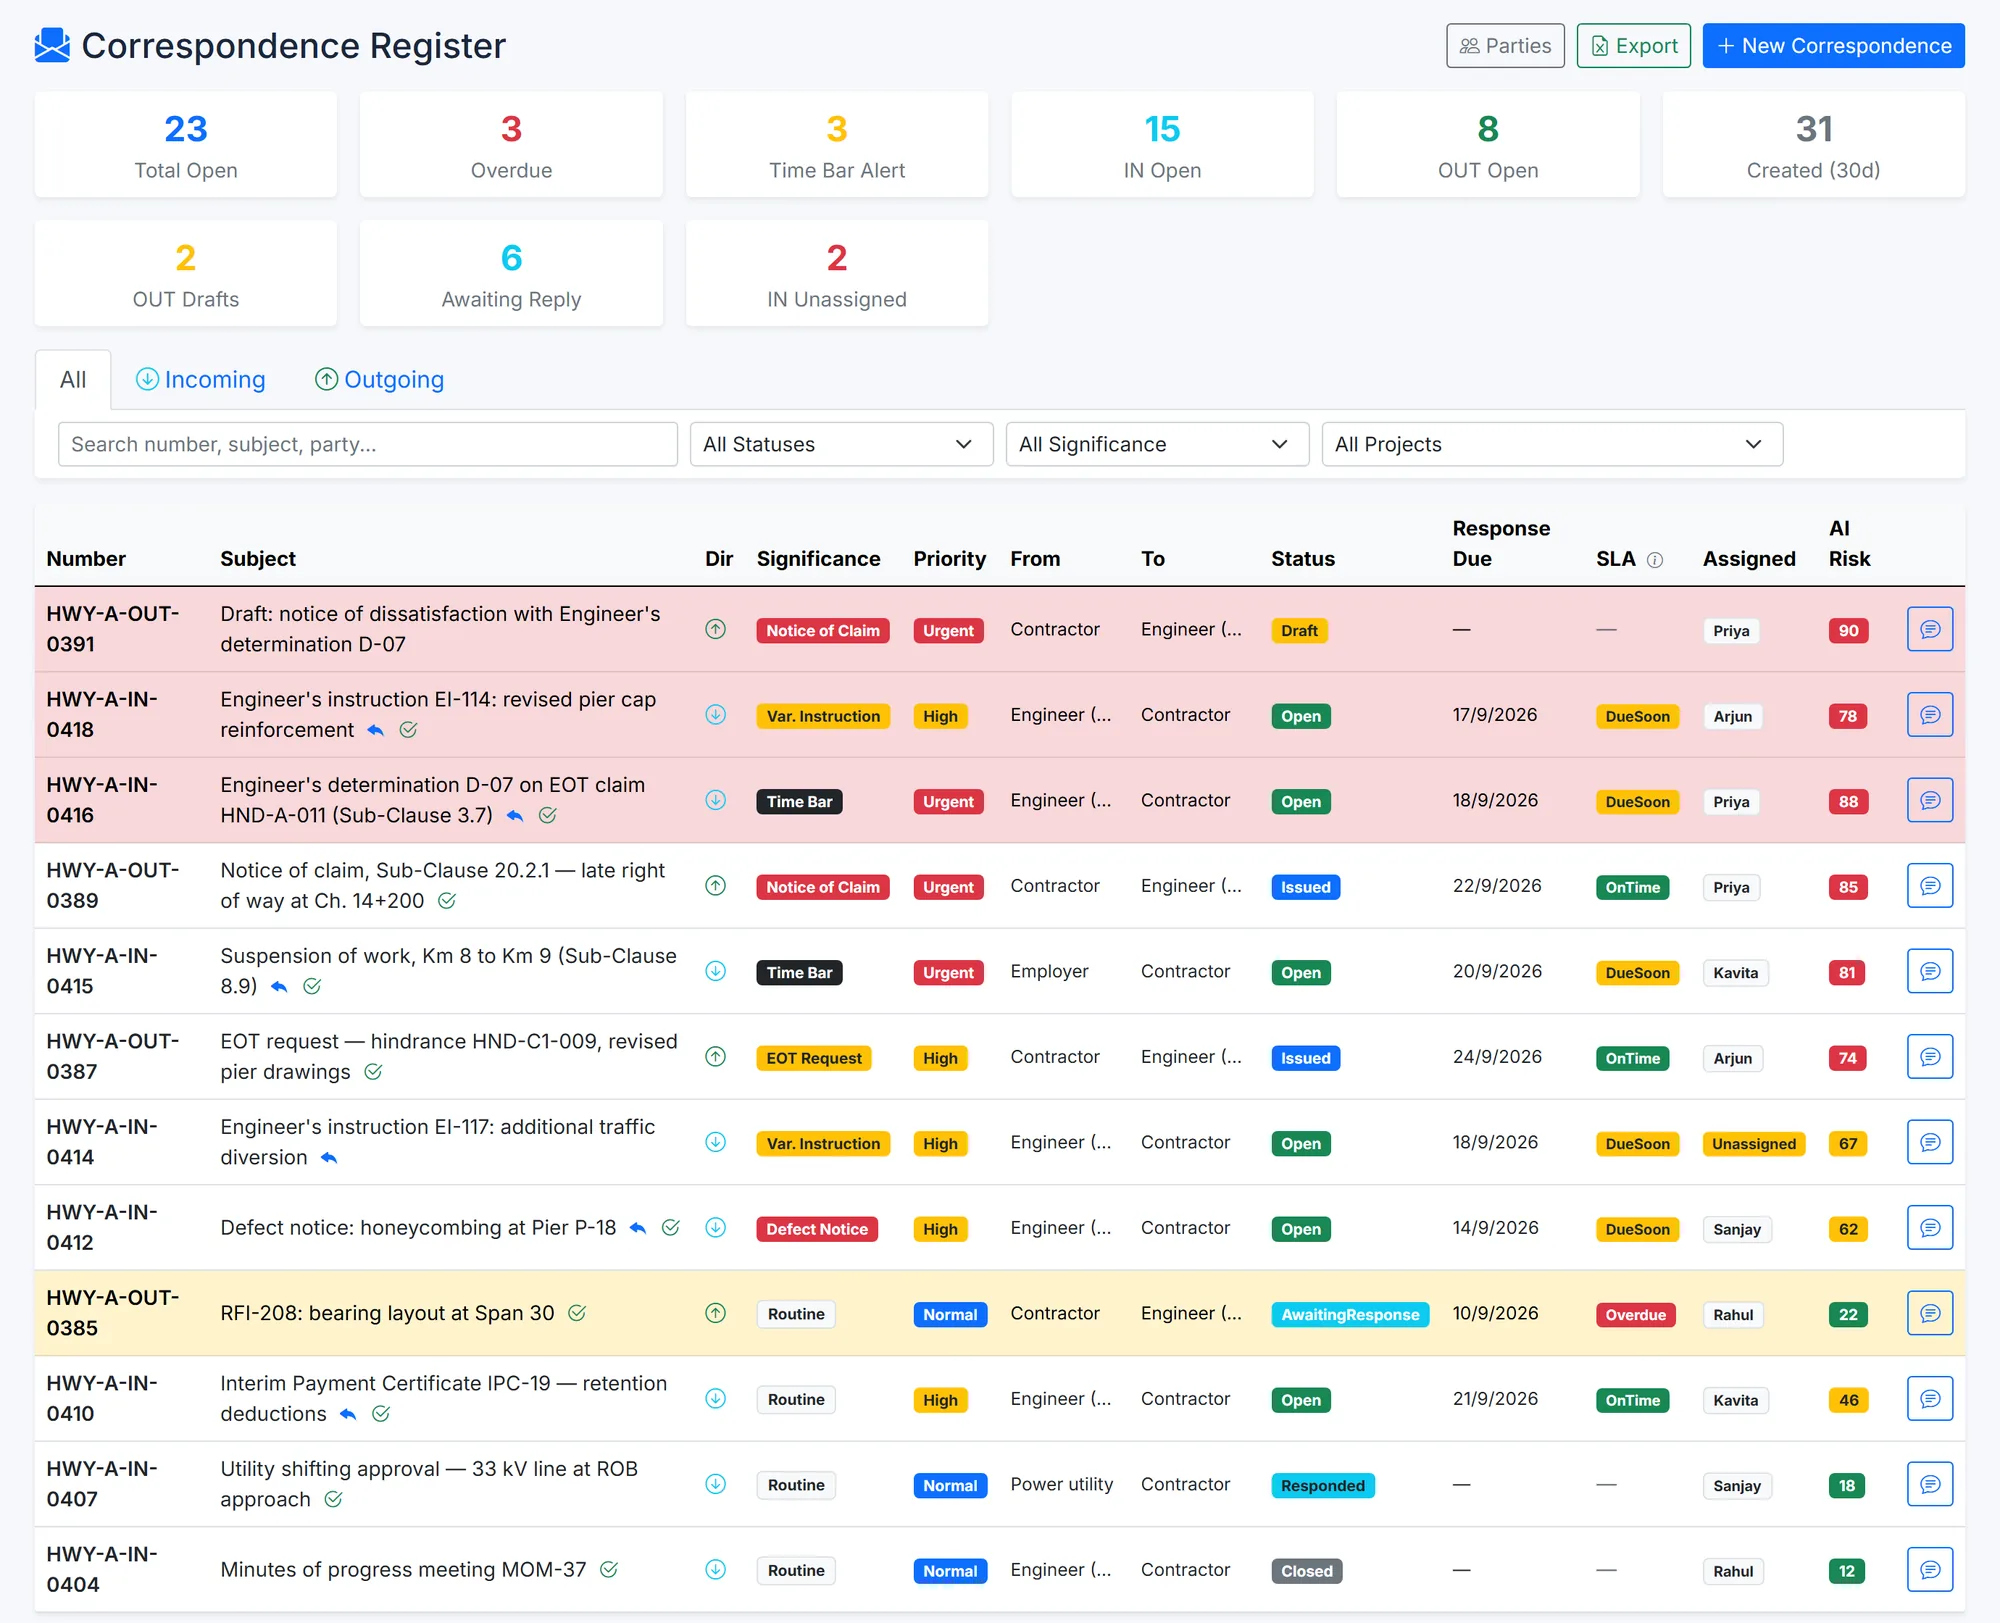The image size is (2000, 1623).
Task: Click OUT Drafts stat card
Action: coord(186,274)
